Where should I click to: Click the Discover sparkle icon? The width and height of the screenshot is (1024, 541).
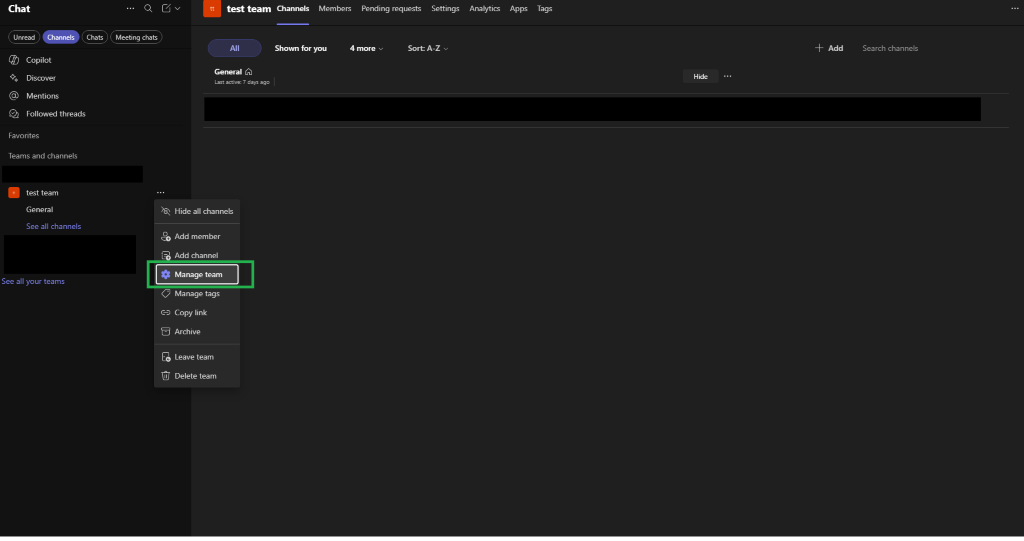(x=14, y=78)
